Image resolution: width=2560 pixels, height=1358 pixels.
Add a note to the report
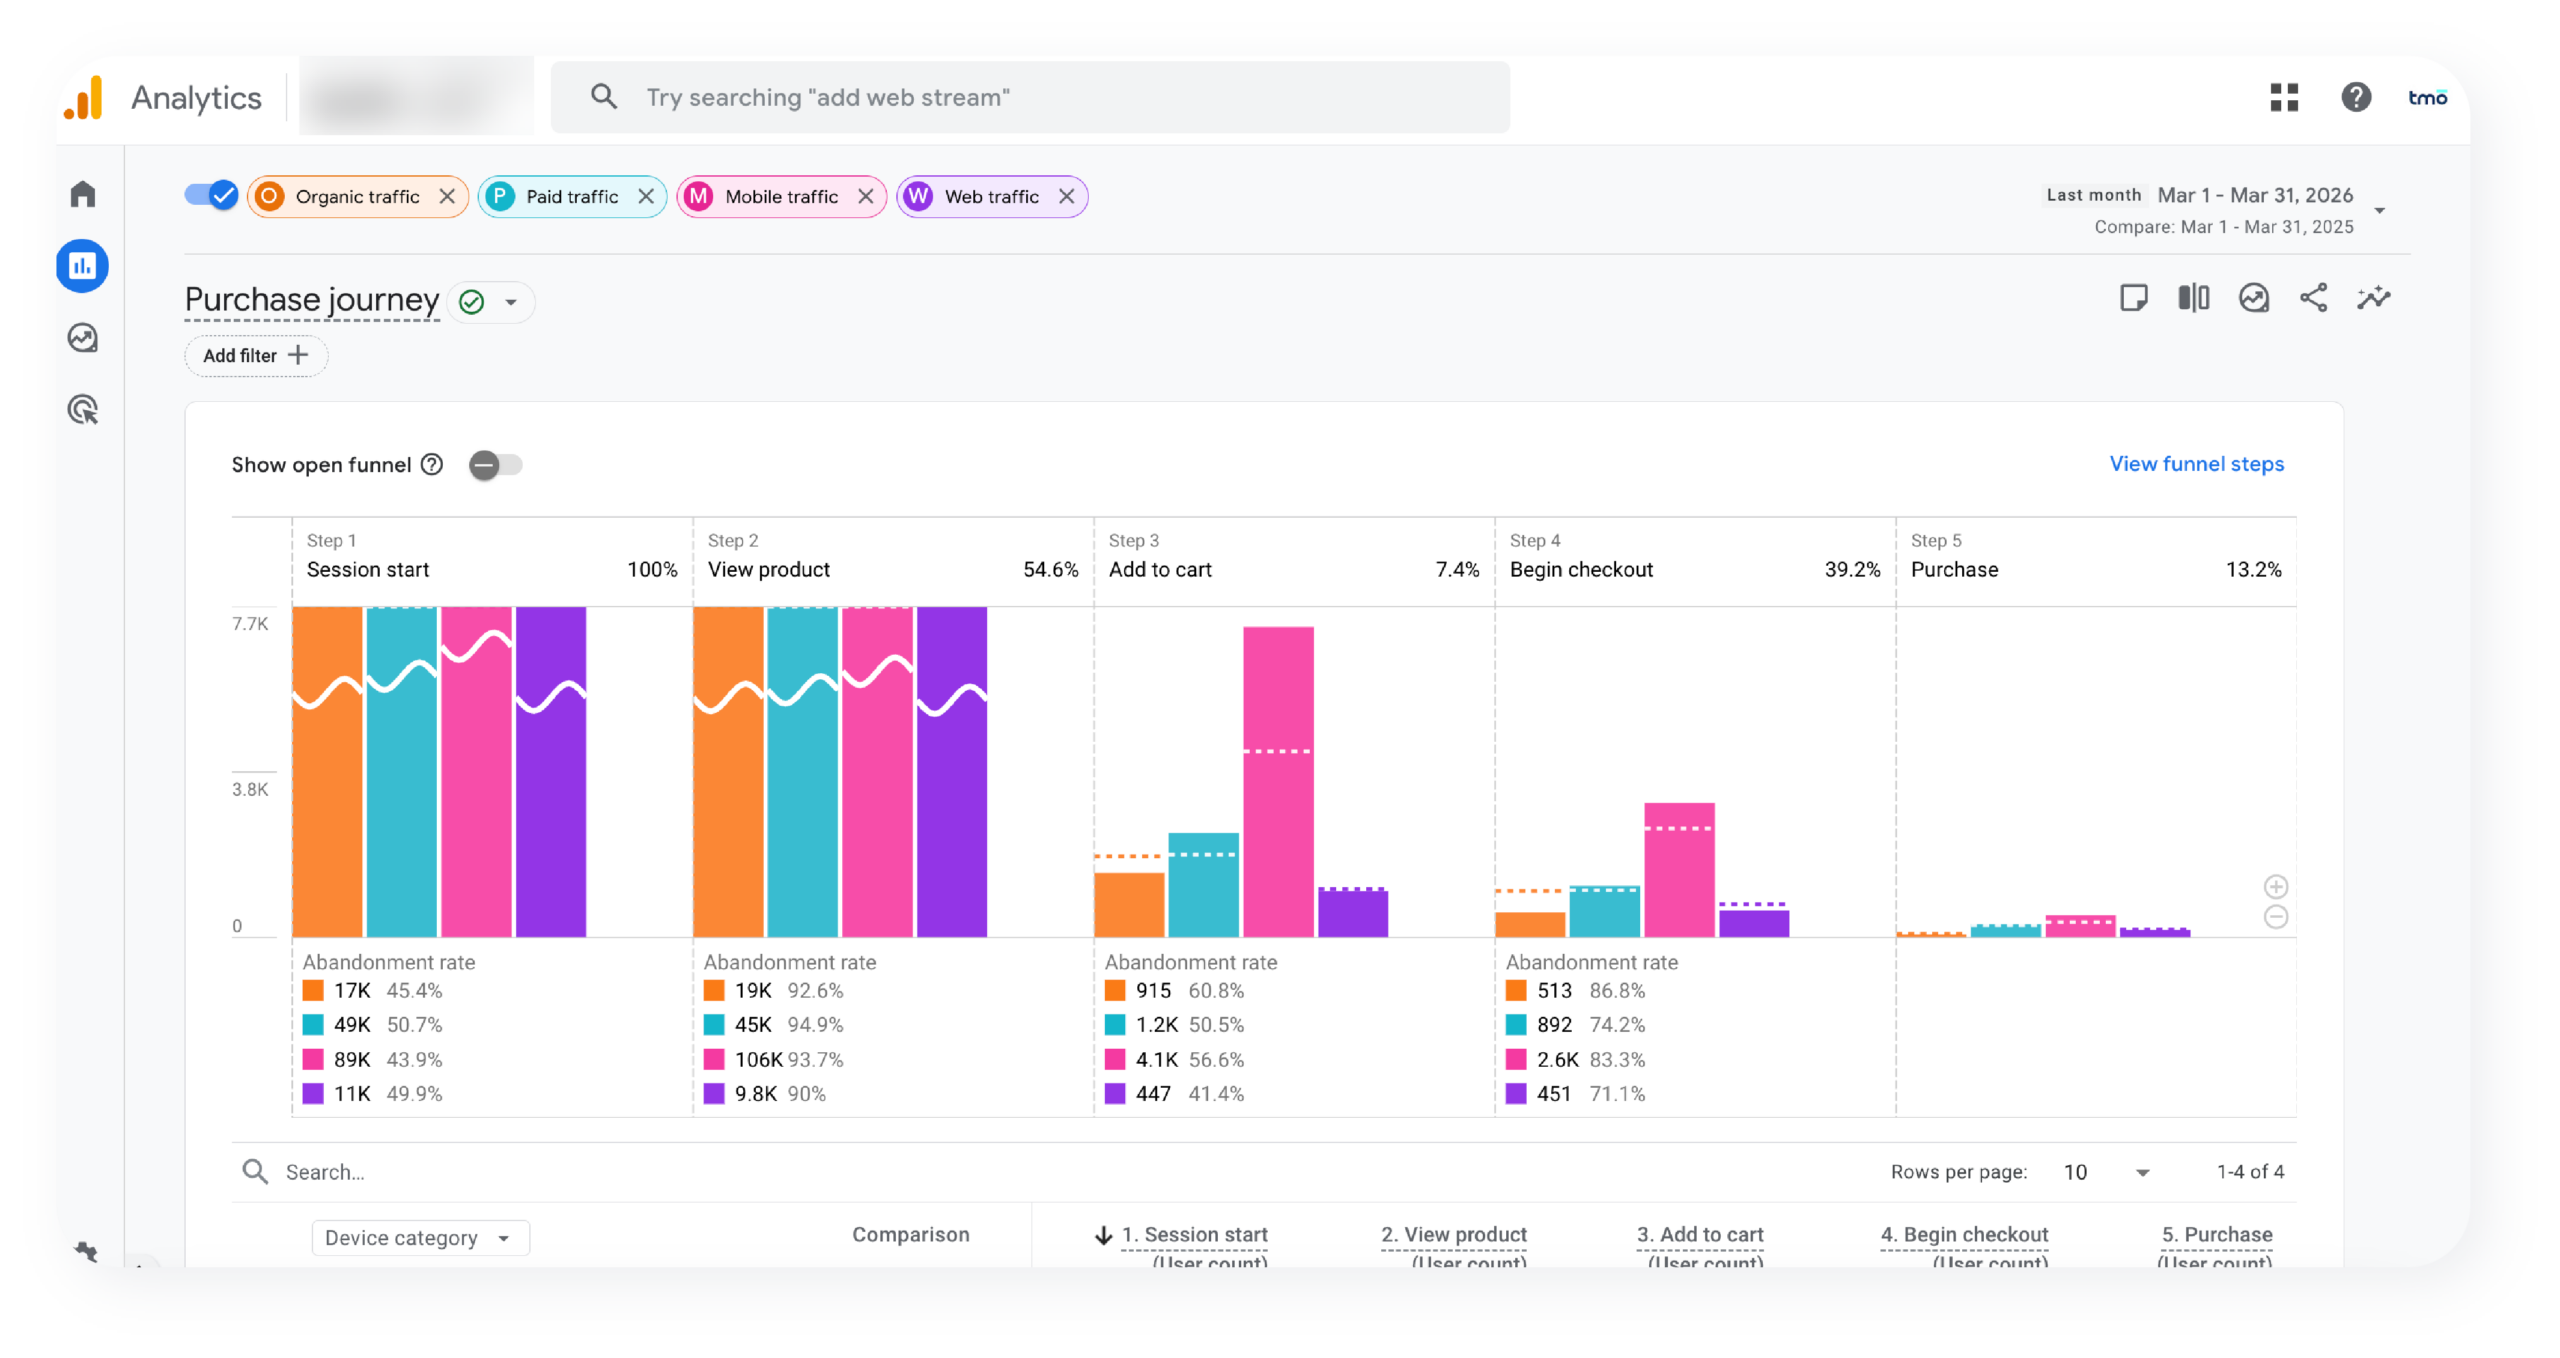[x=2135, y=297]
